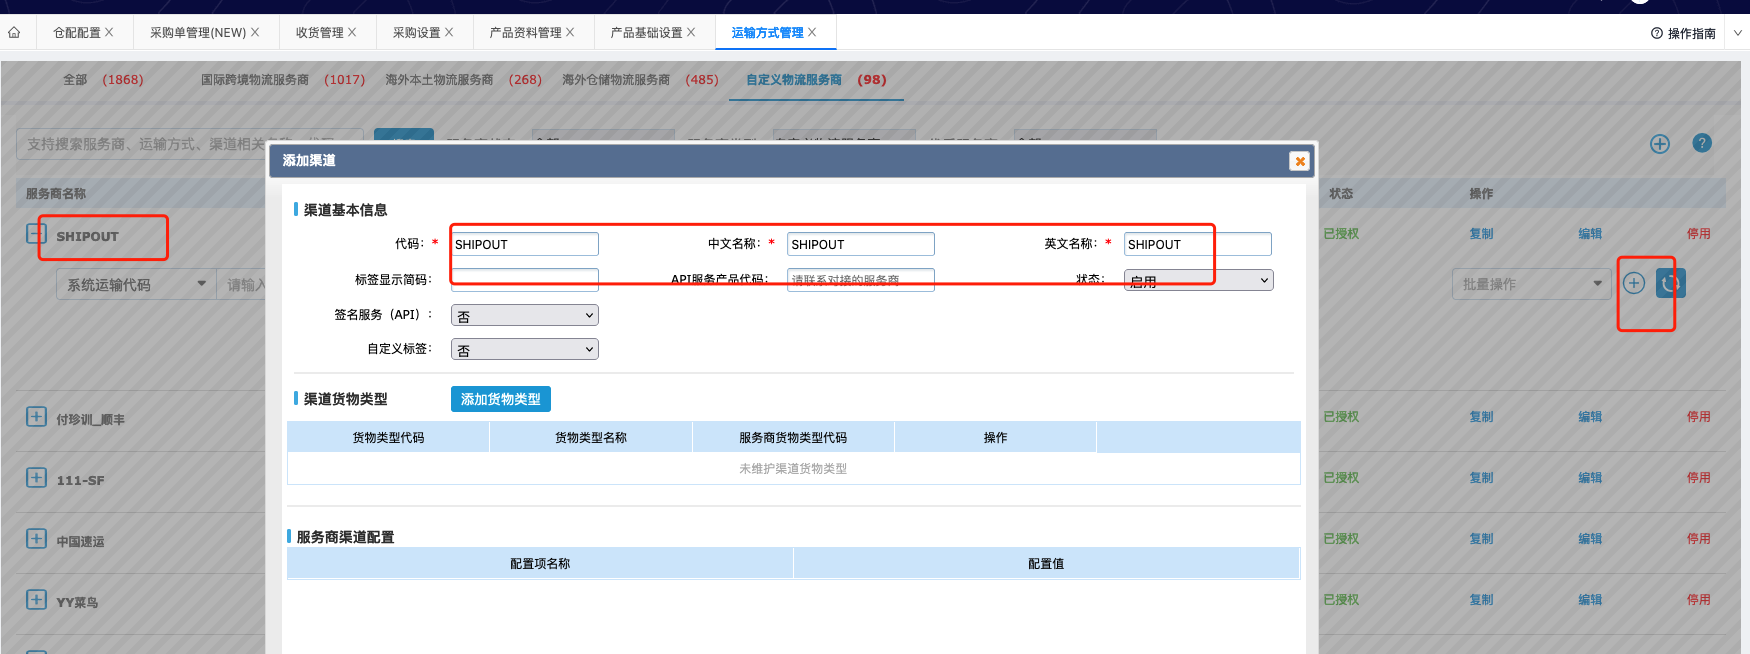The width and height of the screenshot is (1750, 654).
Task: Click the 未维护渠道货物类型 empty-table message
Action: (x=793, y=469)
